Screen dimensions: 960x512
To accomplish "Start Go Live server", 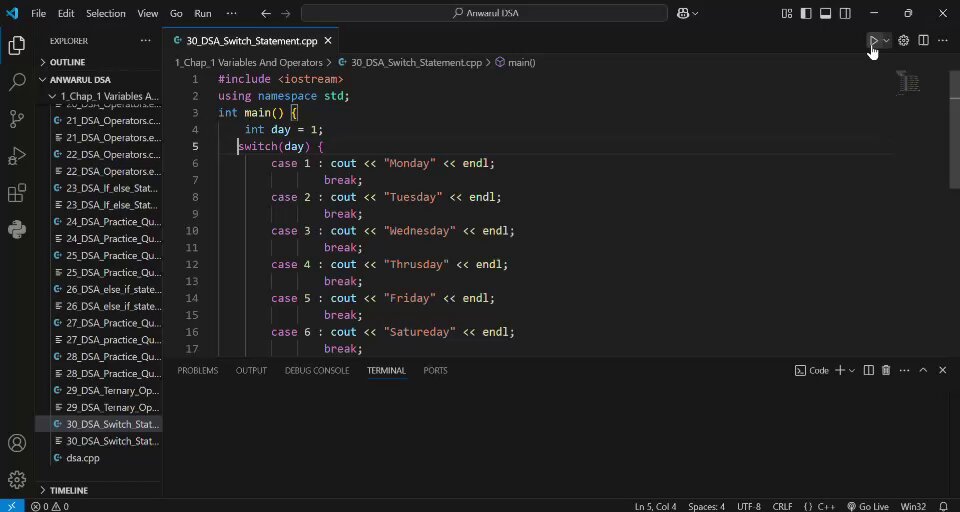I will pyautogui.click(x=868, y=506).
